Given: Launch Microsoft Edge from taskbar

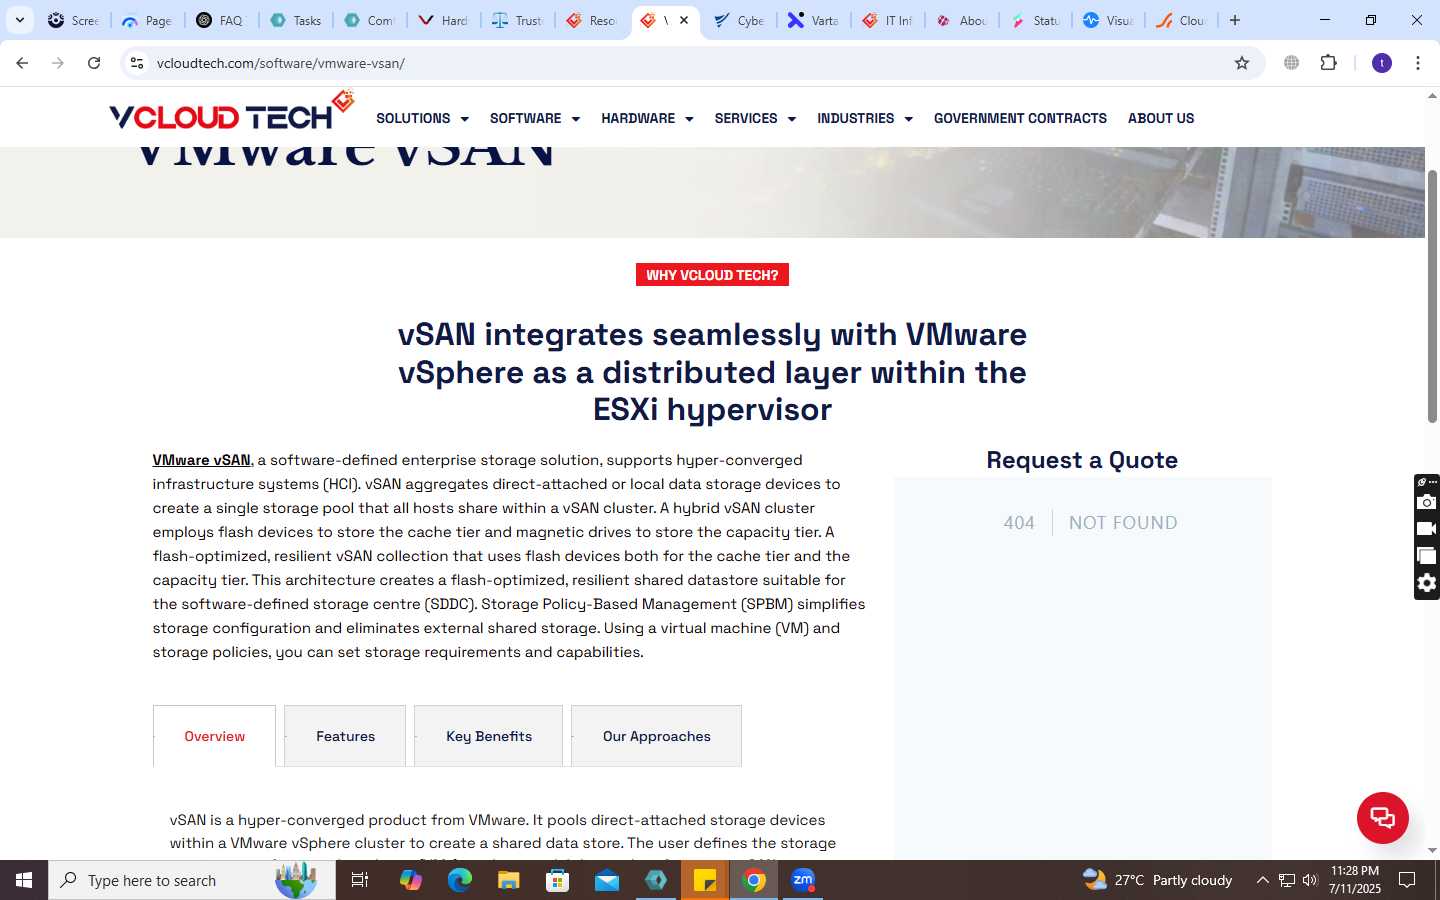Looking at the screenshot, I should tap(459, 880).
